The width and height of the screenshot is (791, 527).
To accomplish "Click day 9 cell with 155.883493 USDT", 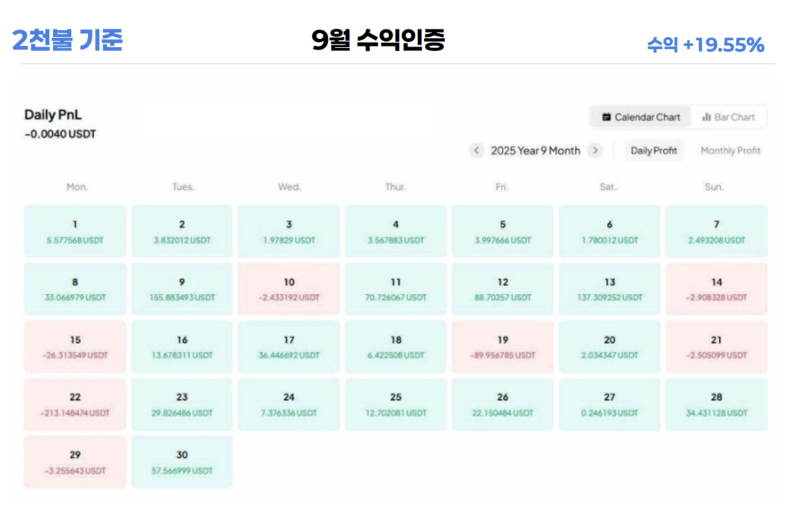I will pos(182,289).
